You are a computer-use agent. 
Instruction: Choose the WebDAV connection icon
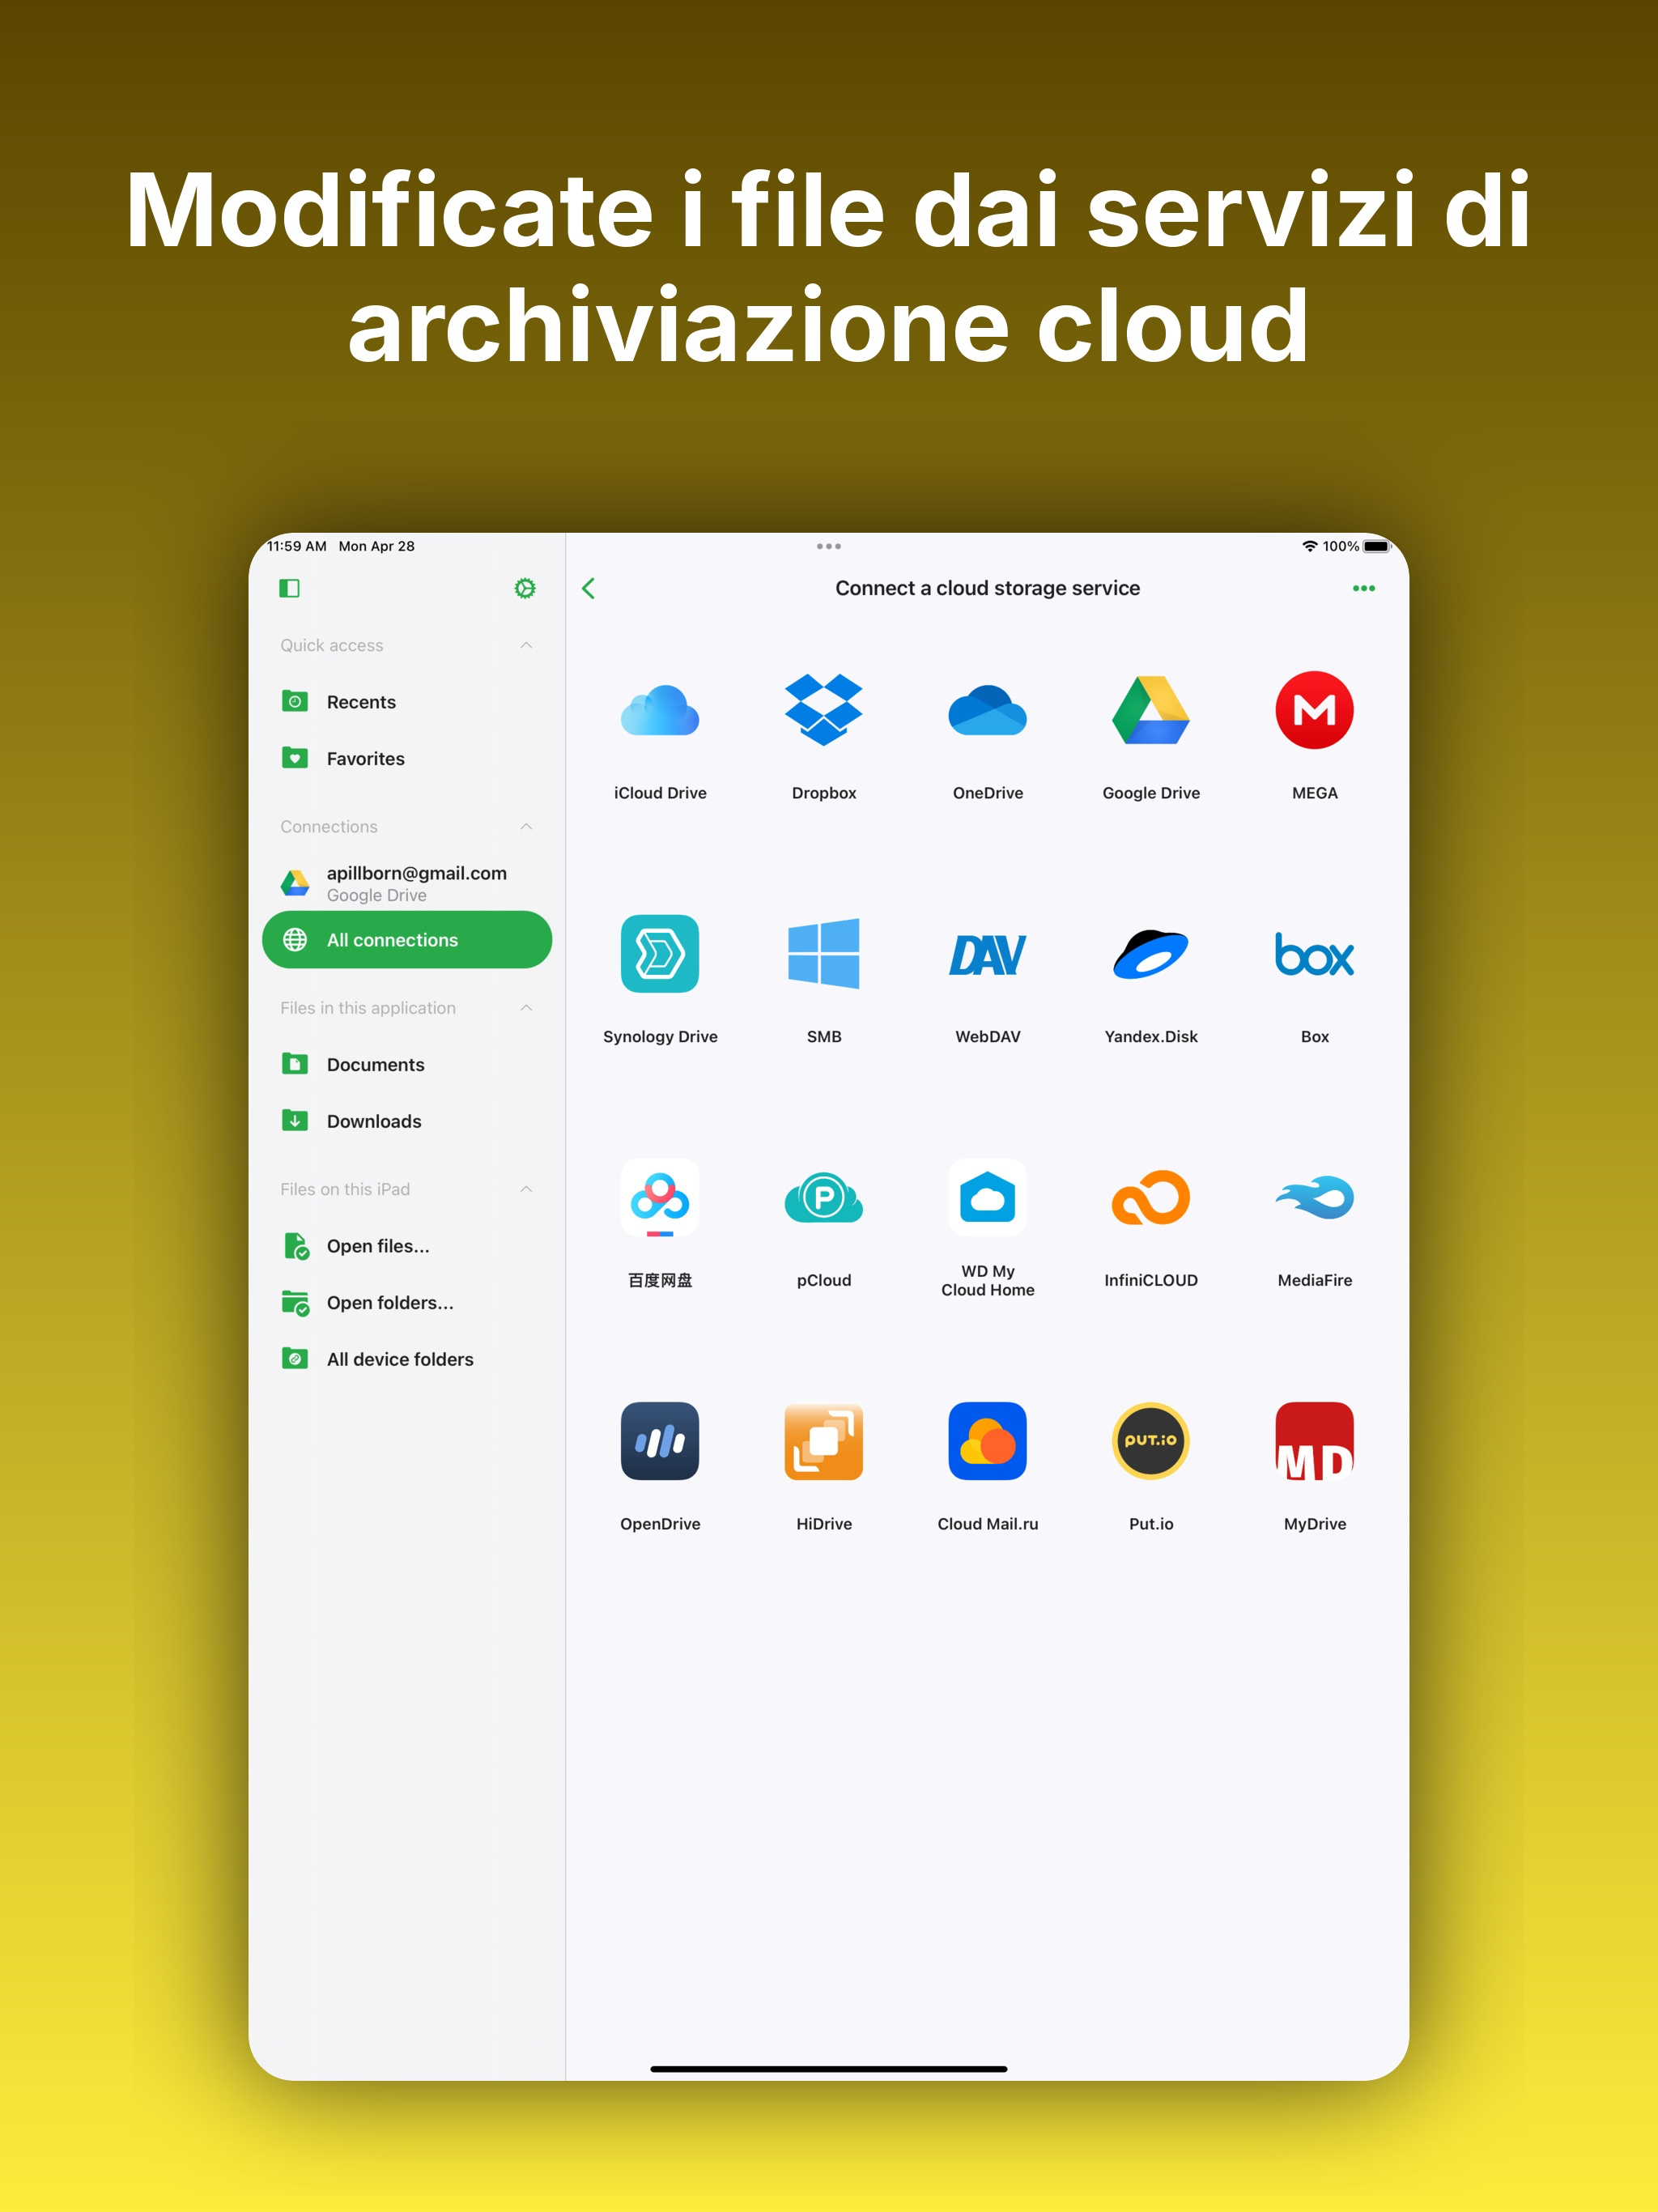(988, 954)
